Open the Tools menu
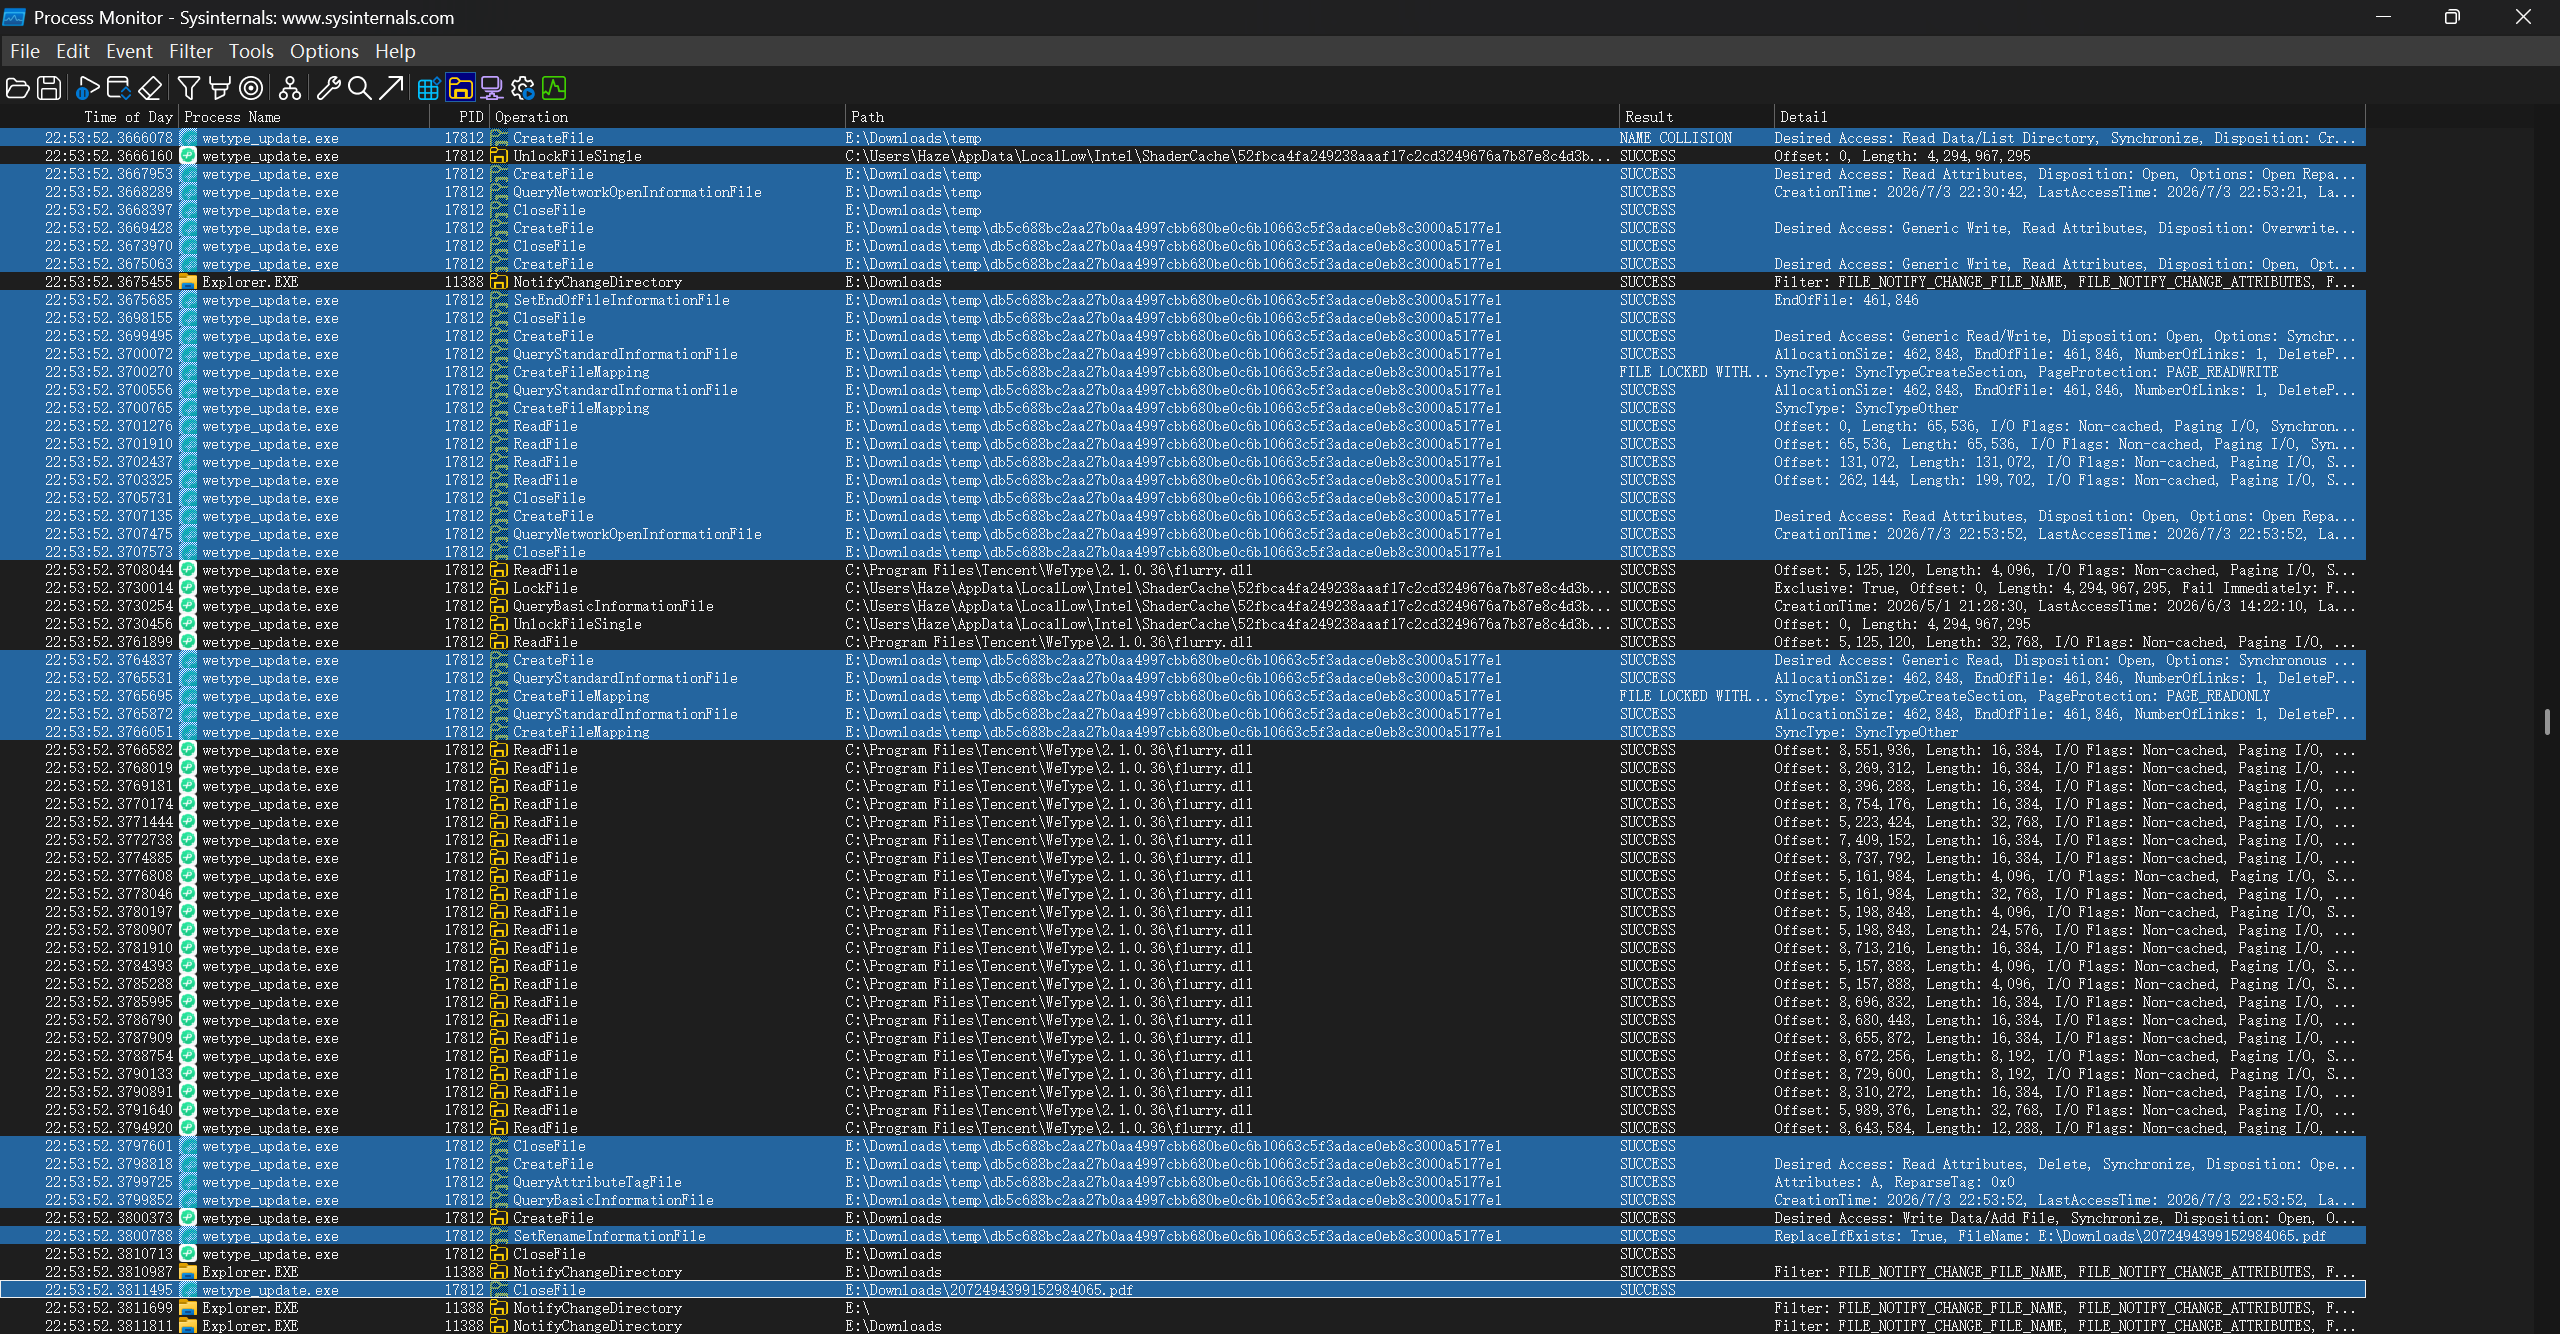The image size is (2560, 1334). pos(251,51)
